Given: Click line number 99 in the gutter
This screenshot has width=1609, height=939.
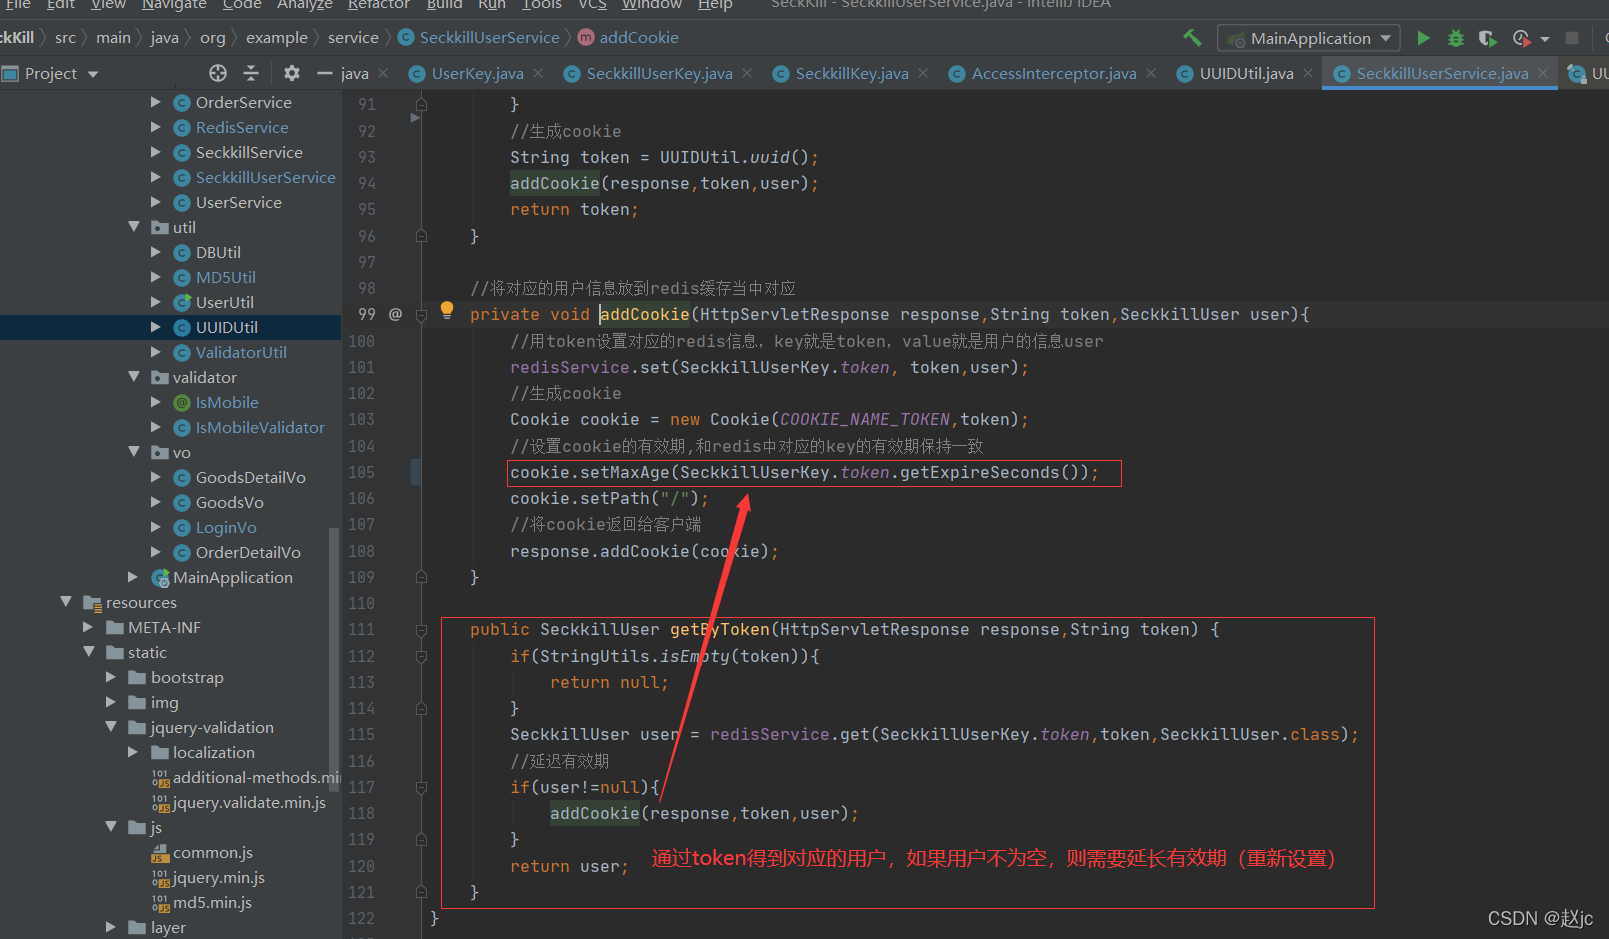Looking at the screenshot, I should click(x=366, y=314).
